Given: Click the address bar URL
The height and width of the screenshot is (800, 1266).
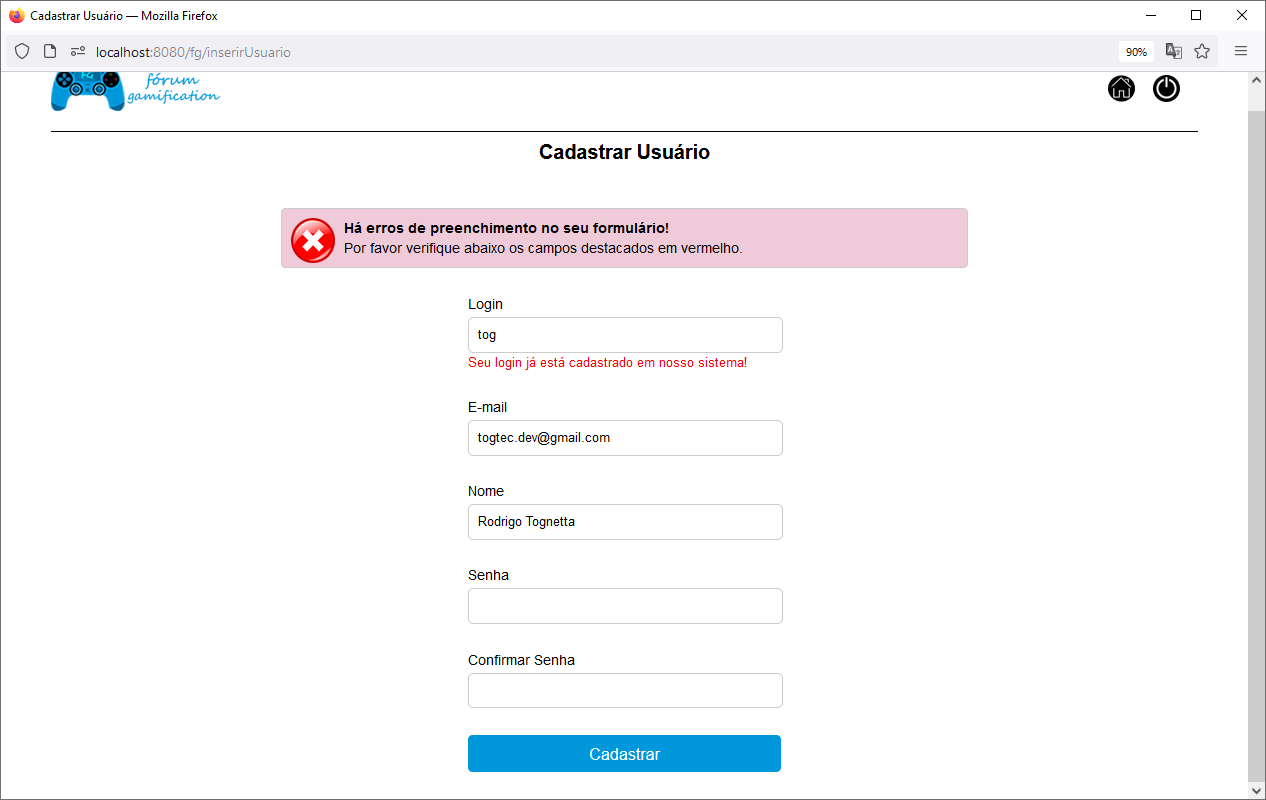Looking at the screenshot, I should [x=194, y=52].
